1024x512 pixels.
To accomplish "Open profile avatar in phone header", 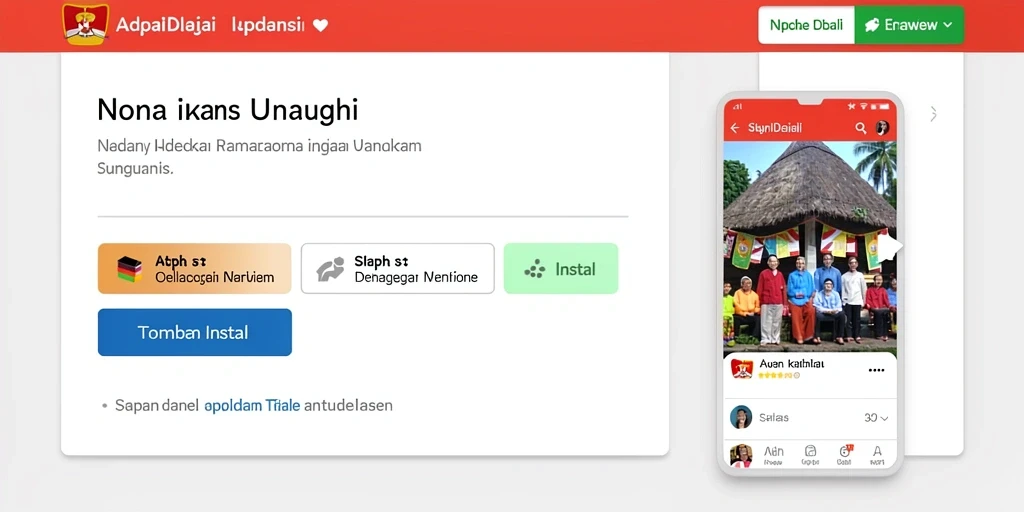I will coord(882,128).
